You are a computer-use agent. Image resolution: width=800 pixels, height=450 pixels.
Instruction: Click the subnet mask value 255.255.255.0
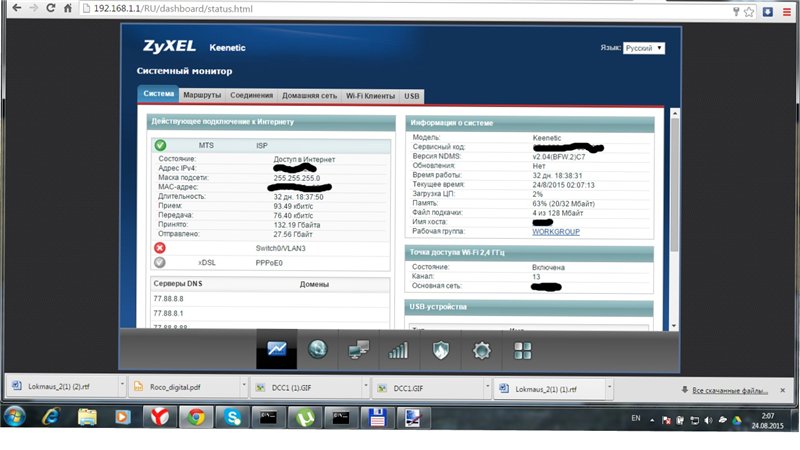point(296,178)
